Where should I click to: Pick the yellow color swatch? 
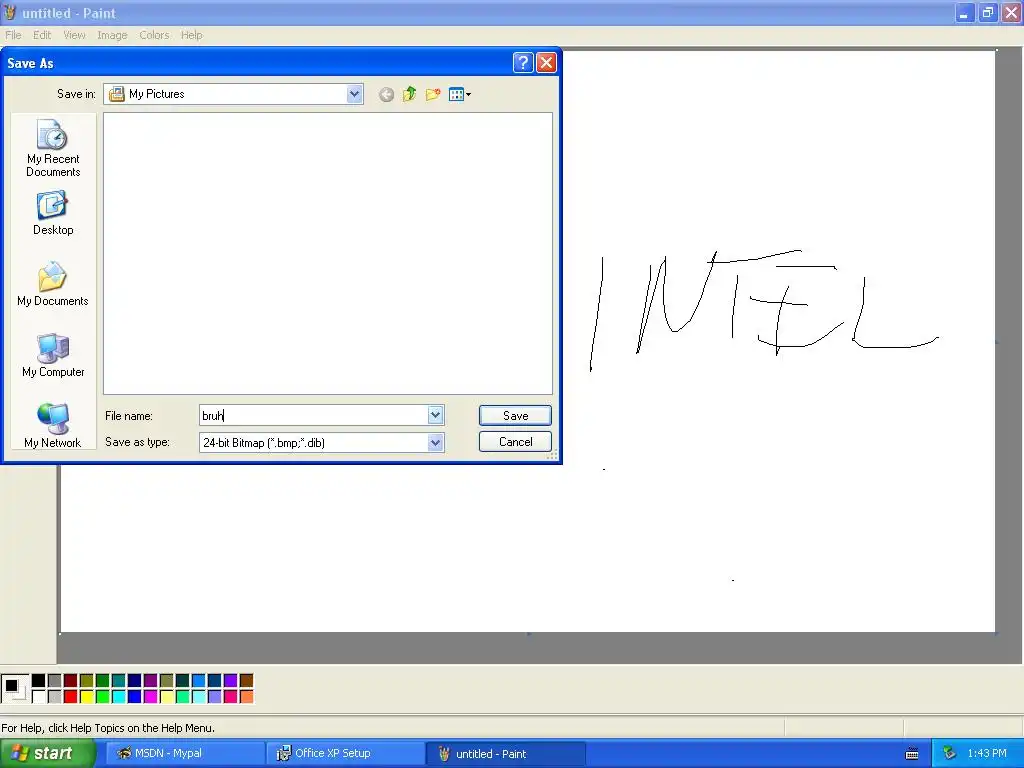(x=86, y=697)
